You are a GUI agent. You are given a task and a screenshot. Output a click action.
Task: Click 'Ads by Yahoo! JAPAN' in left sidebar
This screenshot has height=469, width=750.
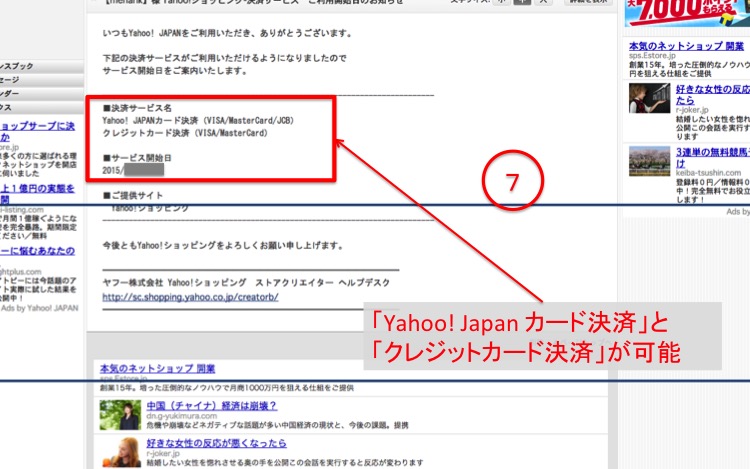click(x=40, y=308)
